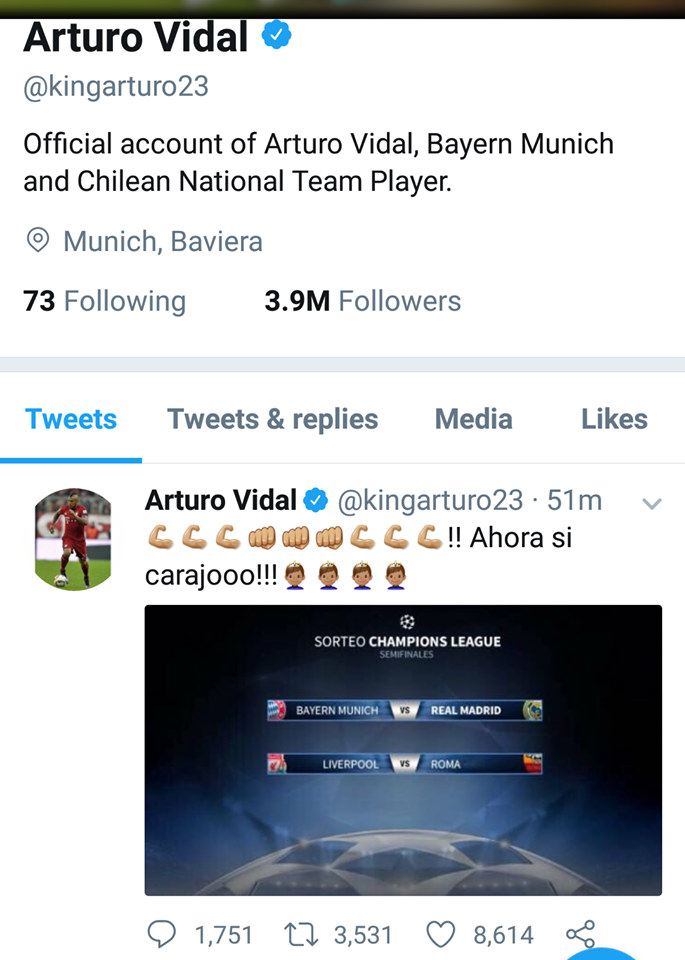This screenshot has width=685, height=960.
Task: Click the 51m tweet timestamp
Action: click(x=574, y=500)
